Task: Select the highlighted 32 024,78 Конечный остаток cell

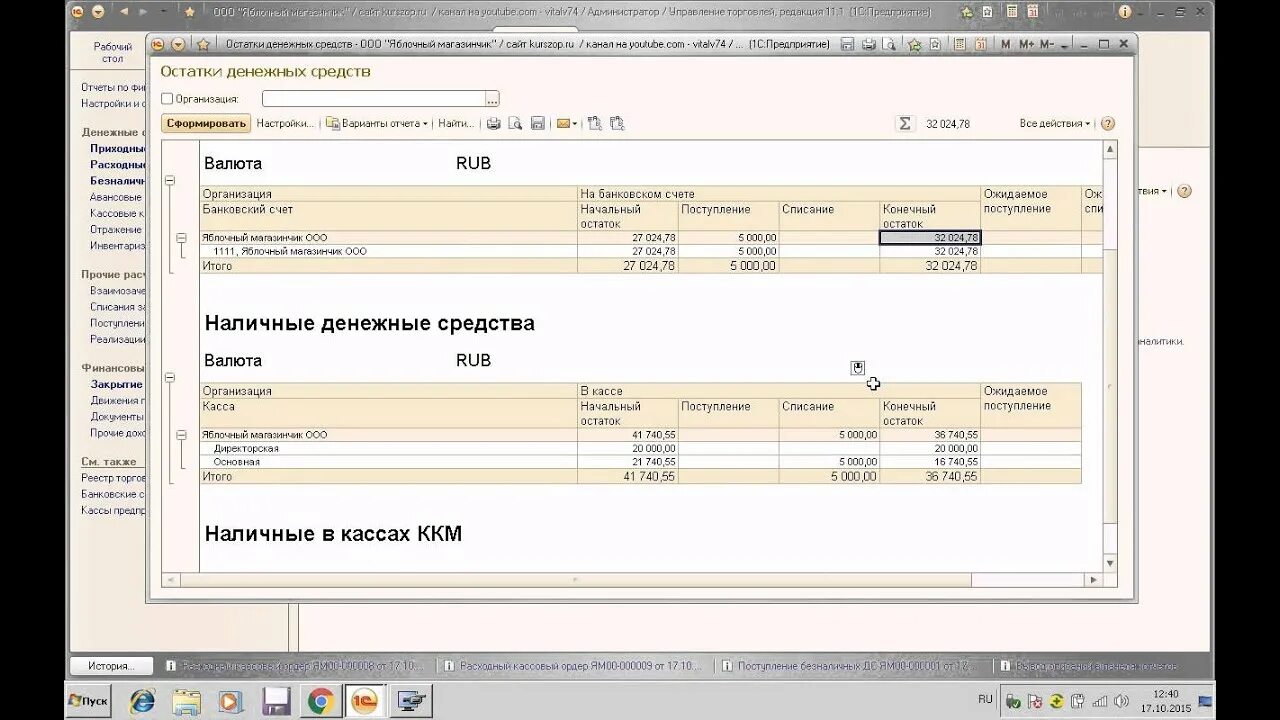Action: [x=930, y=238]
